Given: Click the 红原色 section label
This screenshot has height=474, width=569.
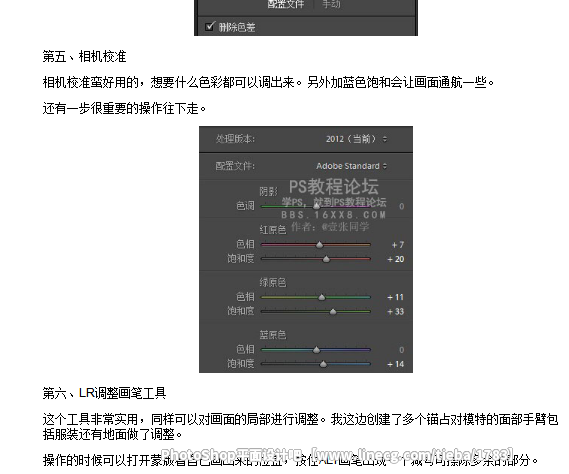Looking at the screenshot, I should pos(273,230).
